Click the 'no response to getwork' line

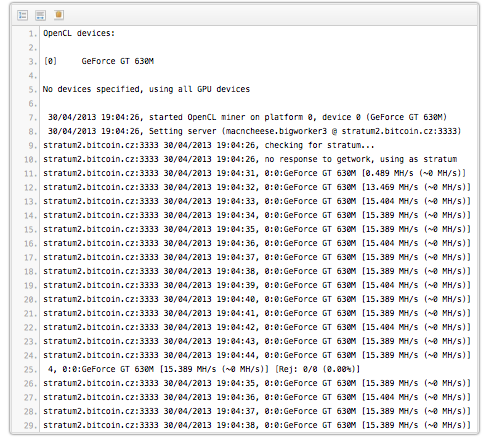tap(250, 159)
